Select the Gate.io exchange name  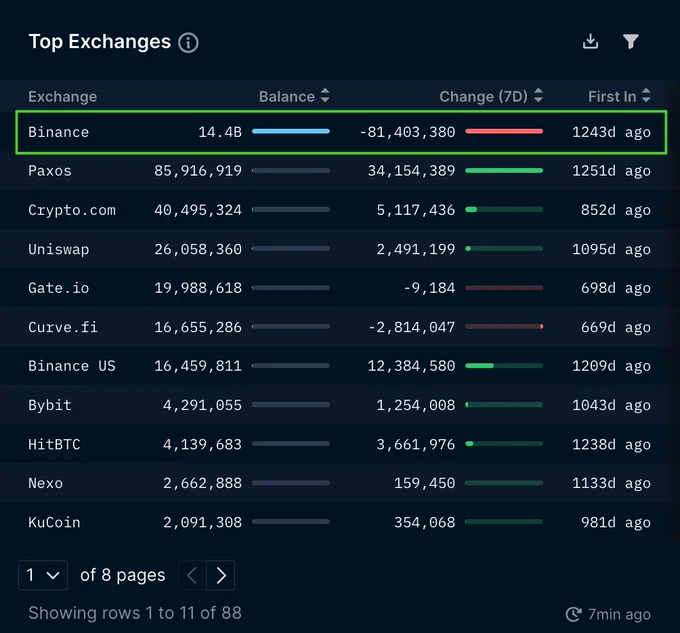point(59,288)
